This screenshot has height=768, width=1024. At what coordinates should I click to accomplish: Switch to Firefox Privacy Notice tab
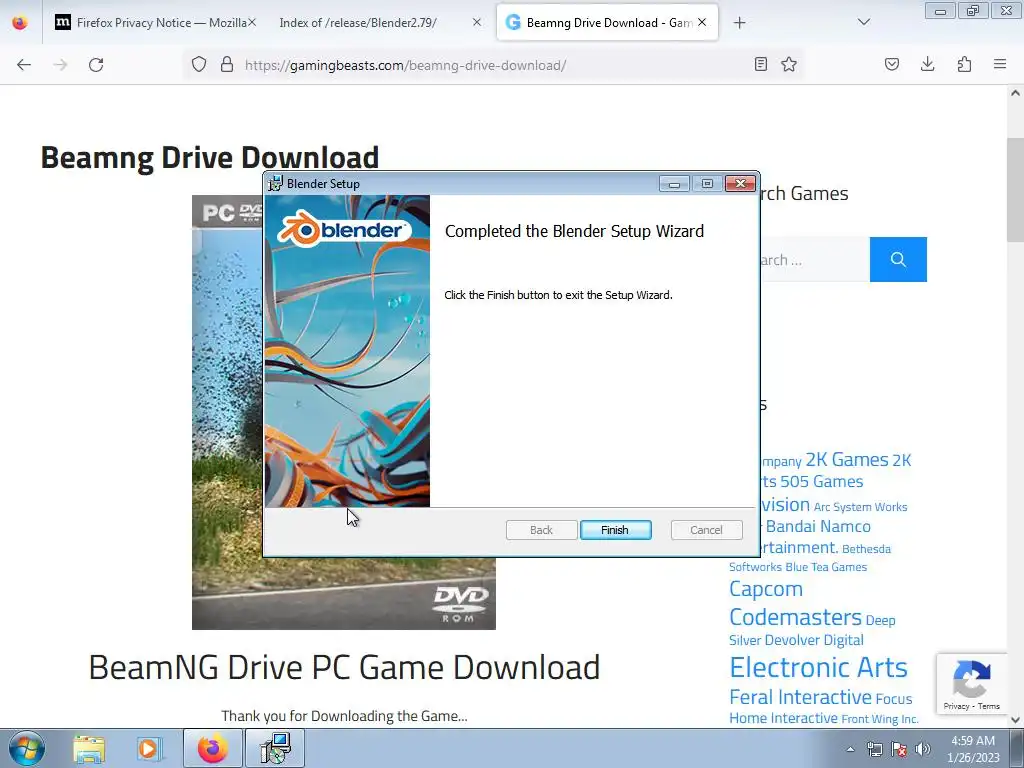point(154,23)
